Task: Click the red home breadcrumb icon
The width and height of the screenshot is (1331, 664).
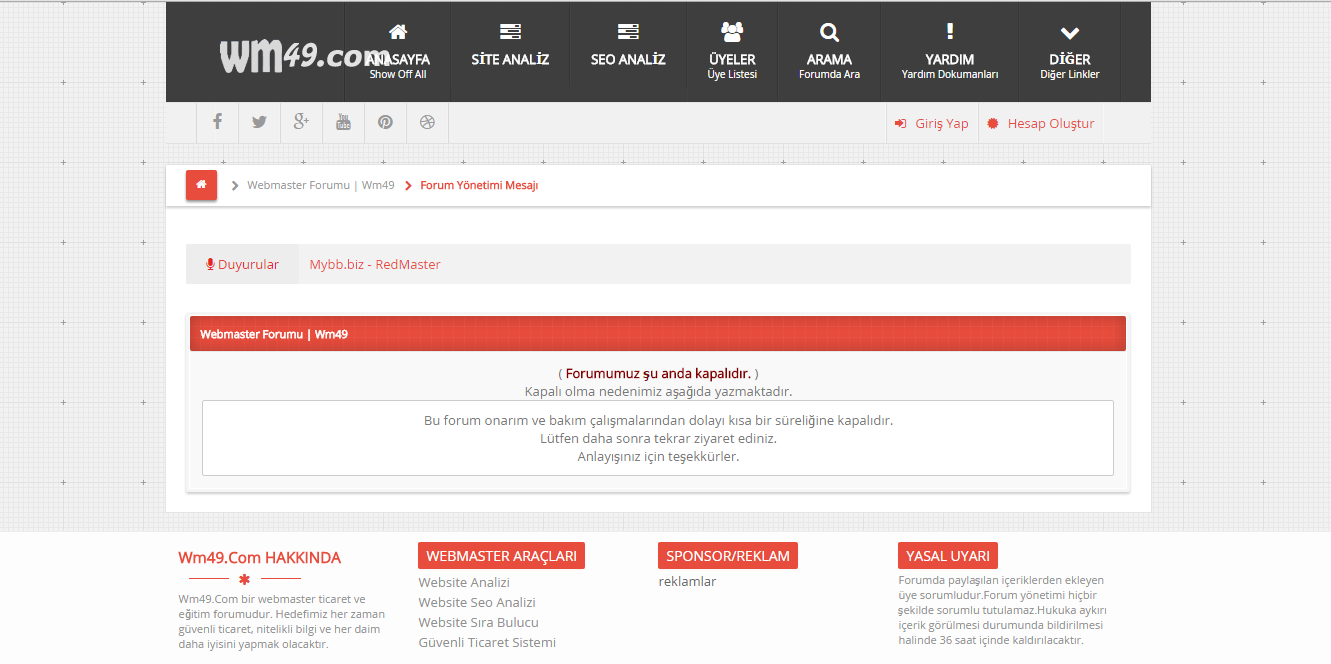Action: coord(201,185)
